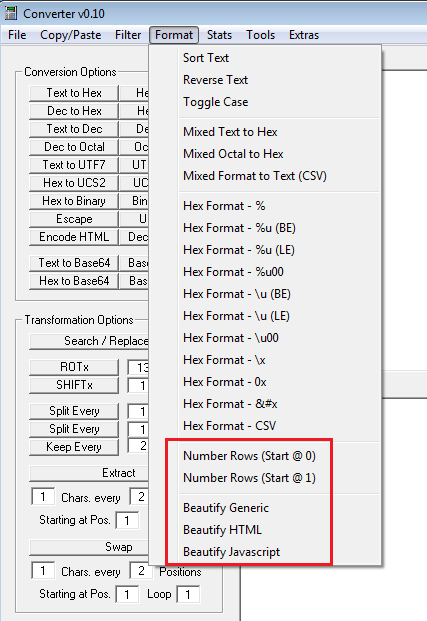Viewport: 427px width, 621px height.
Task: Click the Text to Hex button
Action: [x=74, y=93]
